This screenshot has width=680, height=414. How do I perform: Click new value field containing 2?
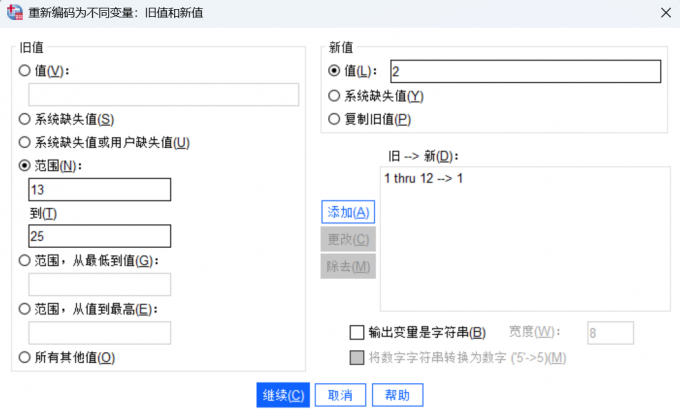[x=526, y=72]
